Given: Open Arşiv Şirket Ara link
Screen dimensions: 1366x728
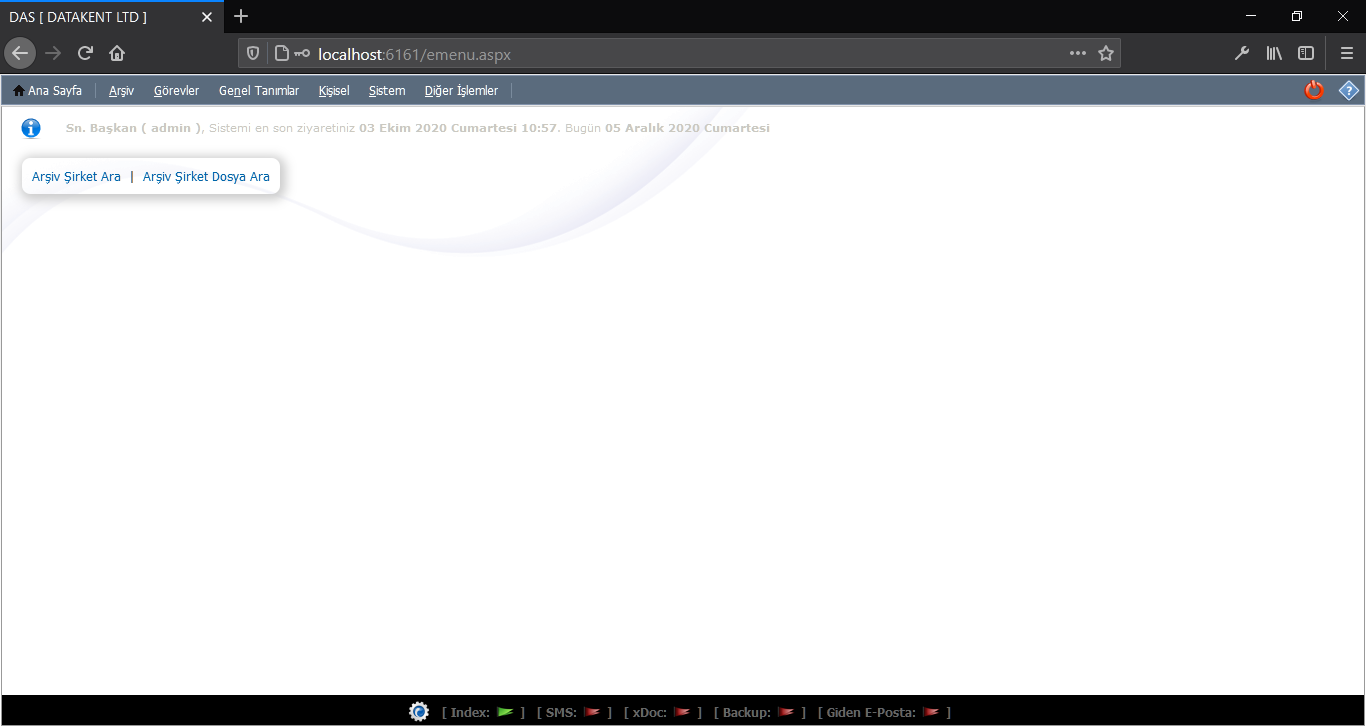Looking at the screenshot, I should click(x=76, y=177).
